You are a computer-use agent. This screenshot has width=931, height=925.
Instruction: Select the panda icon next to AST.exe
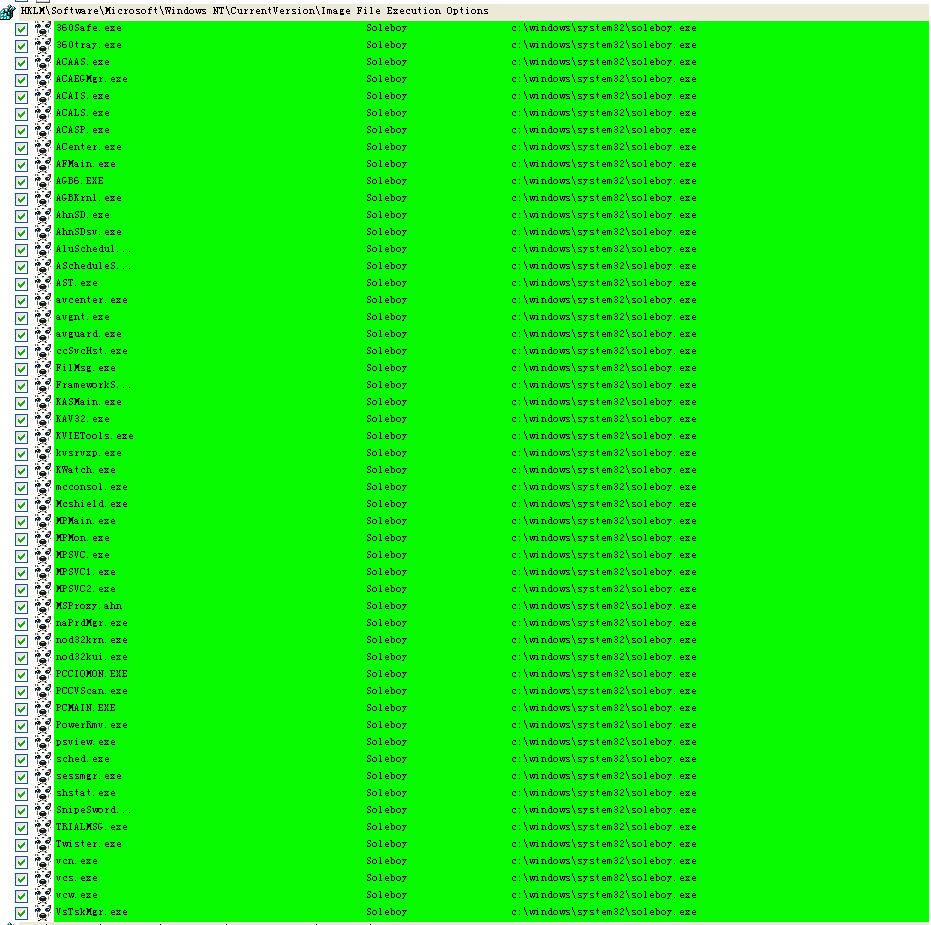point(43,283)
